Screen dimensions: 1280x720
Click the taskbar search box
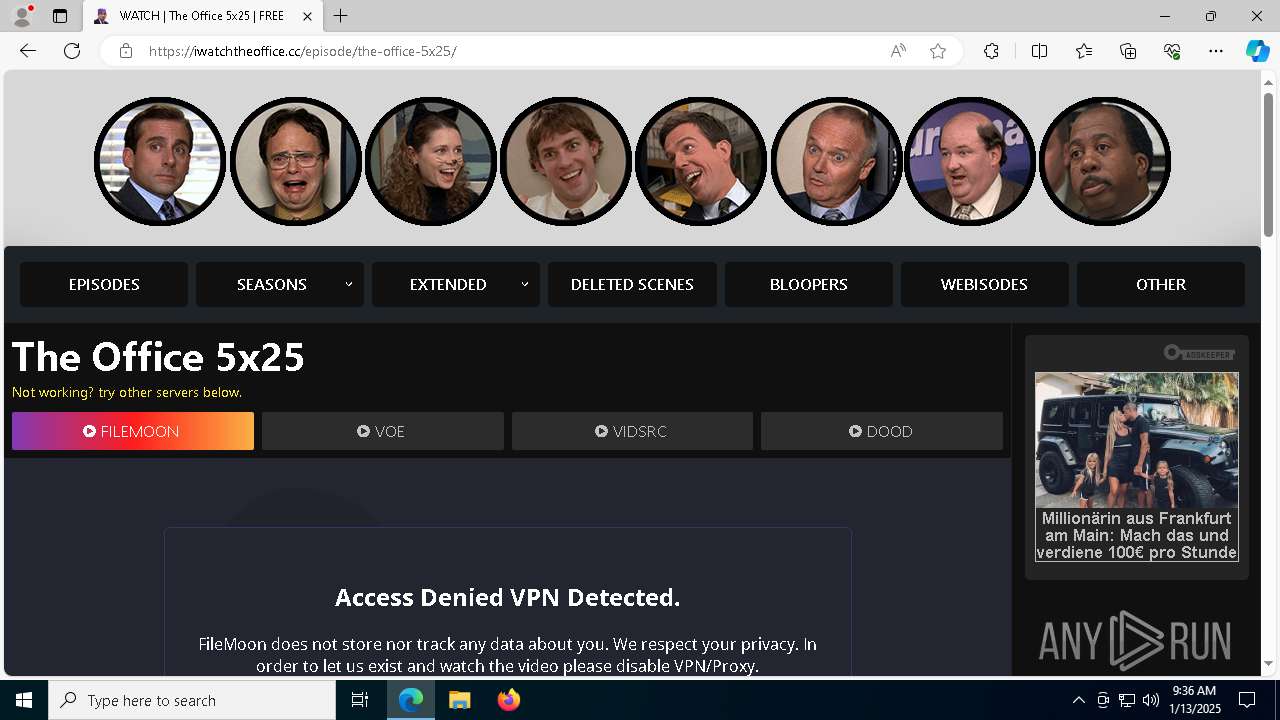pos(192,700)
